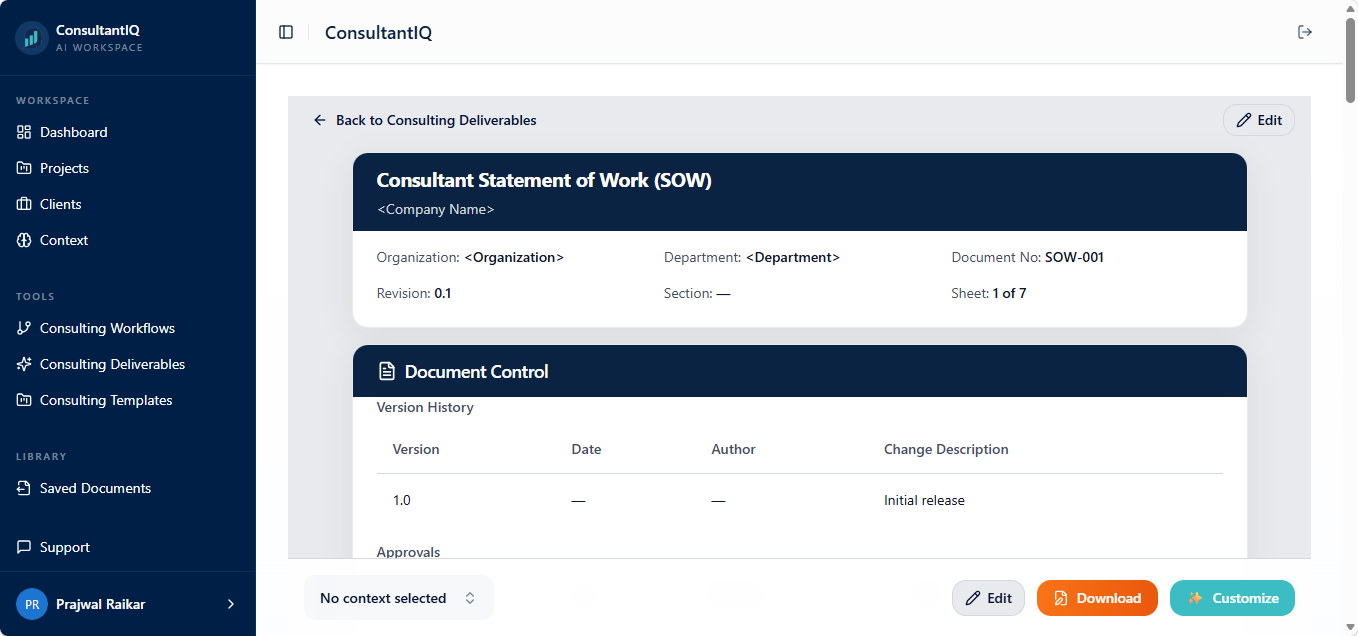Expand the Prajwal Raikar account chevron
The width and height of the screenshot is (1358, 636).
tap(231, 604)
